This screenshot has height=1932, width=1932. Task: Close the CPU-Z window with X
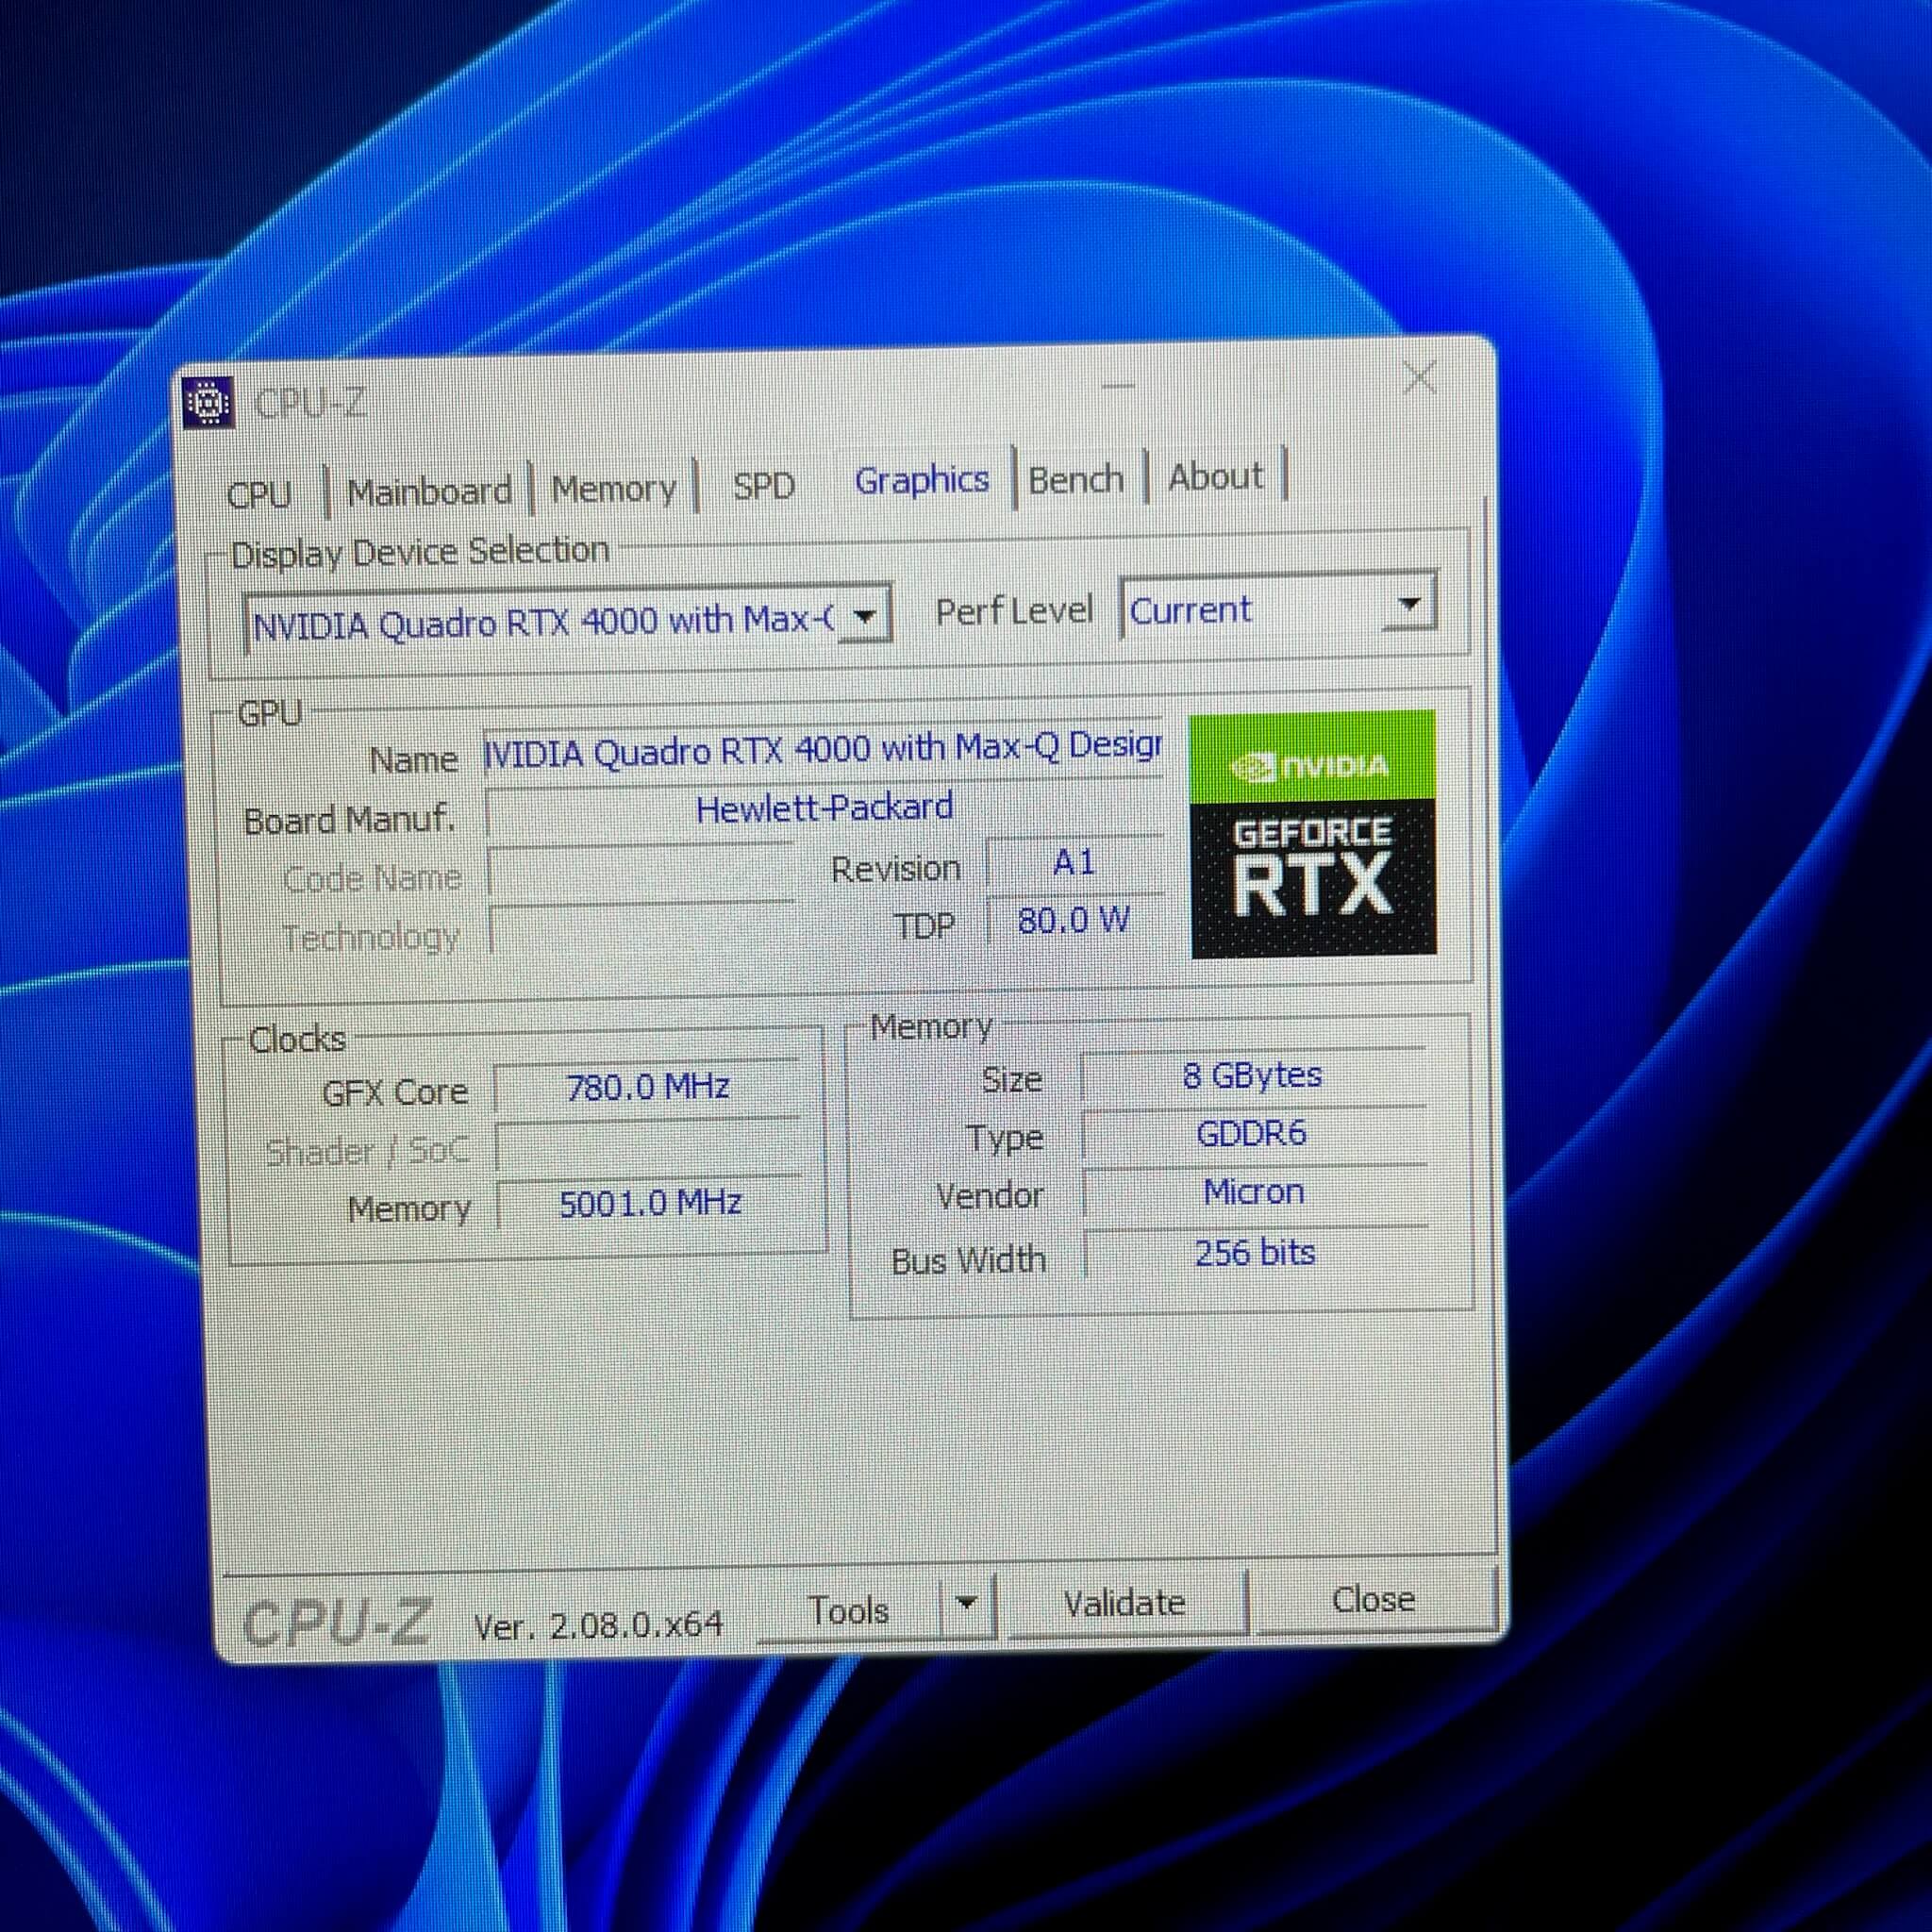pos(1420,378)
